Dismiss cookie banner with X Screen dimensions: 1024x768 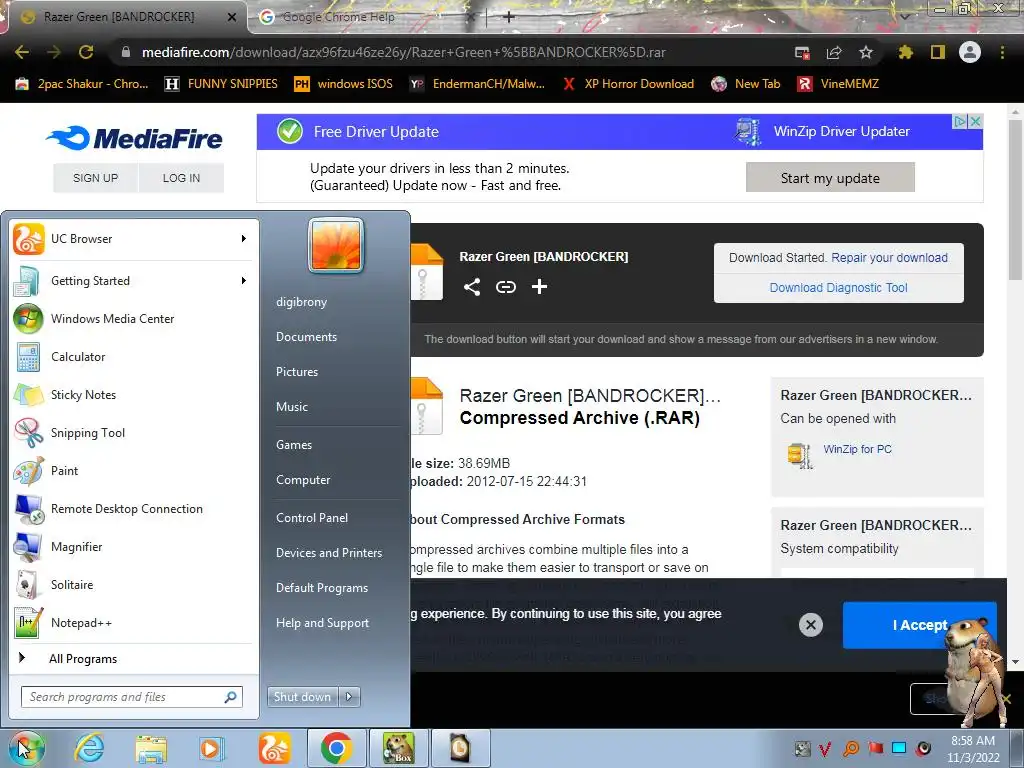click(x=810, y=625)
